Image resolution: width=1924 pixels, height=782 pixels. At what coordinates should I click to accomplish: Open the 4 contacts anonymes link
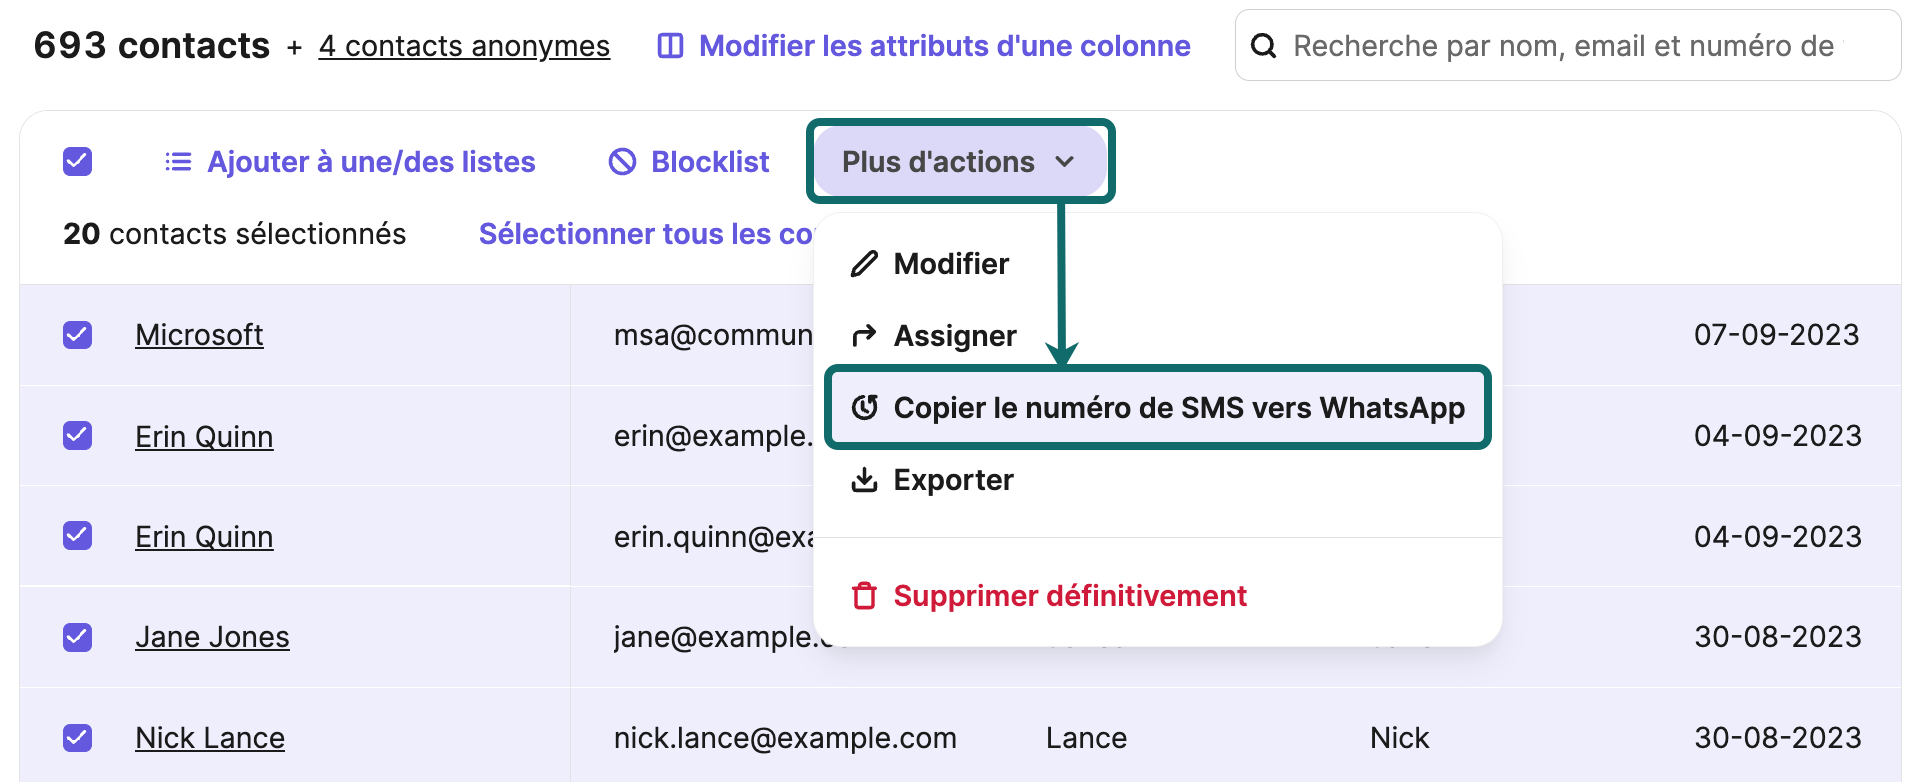click(464, 45)
